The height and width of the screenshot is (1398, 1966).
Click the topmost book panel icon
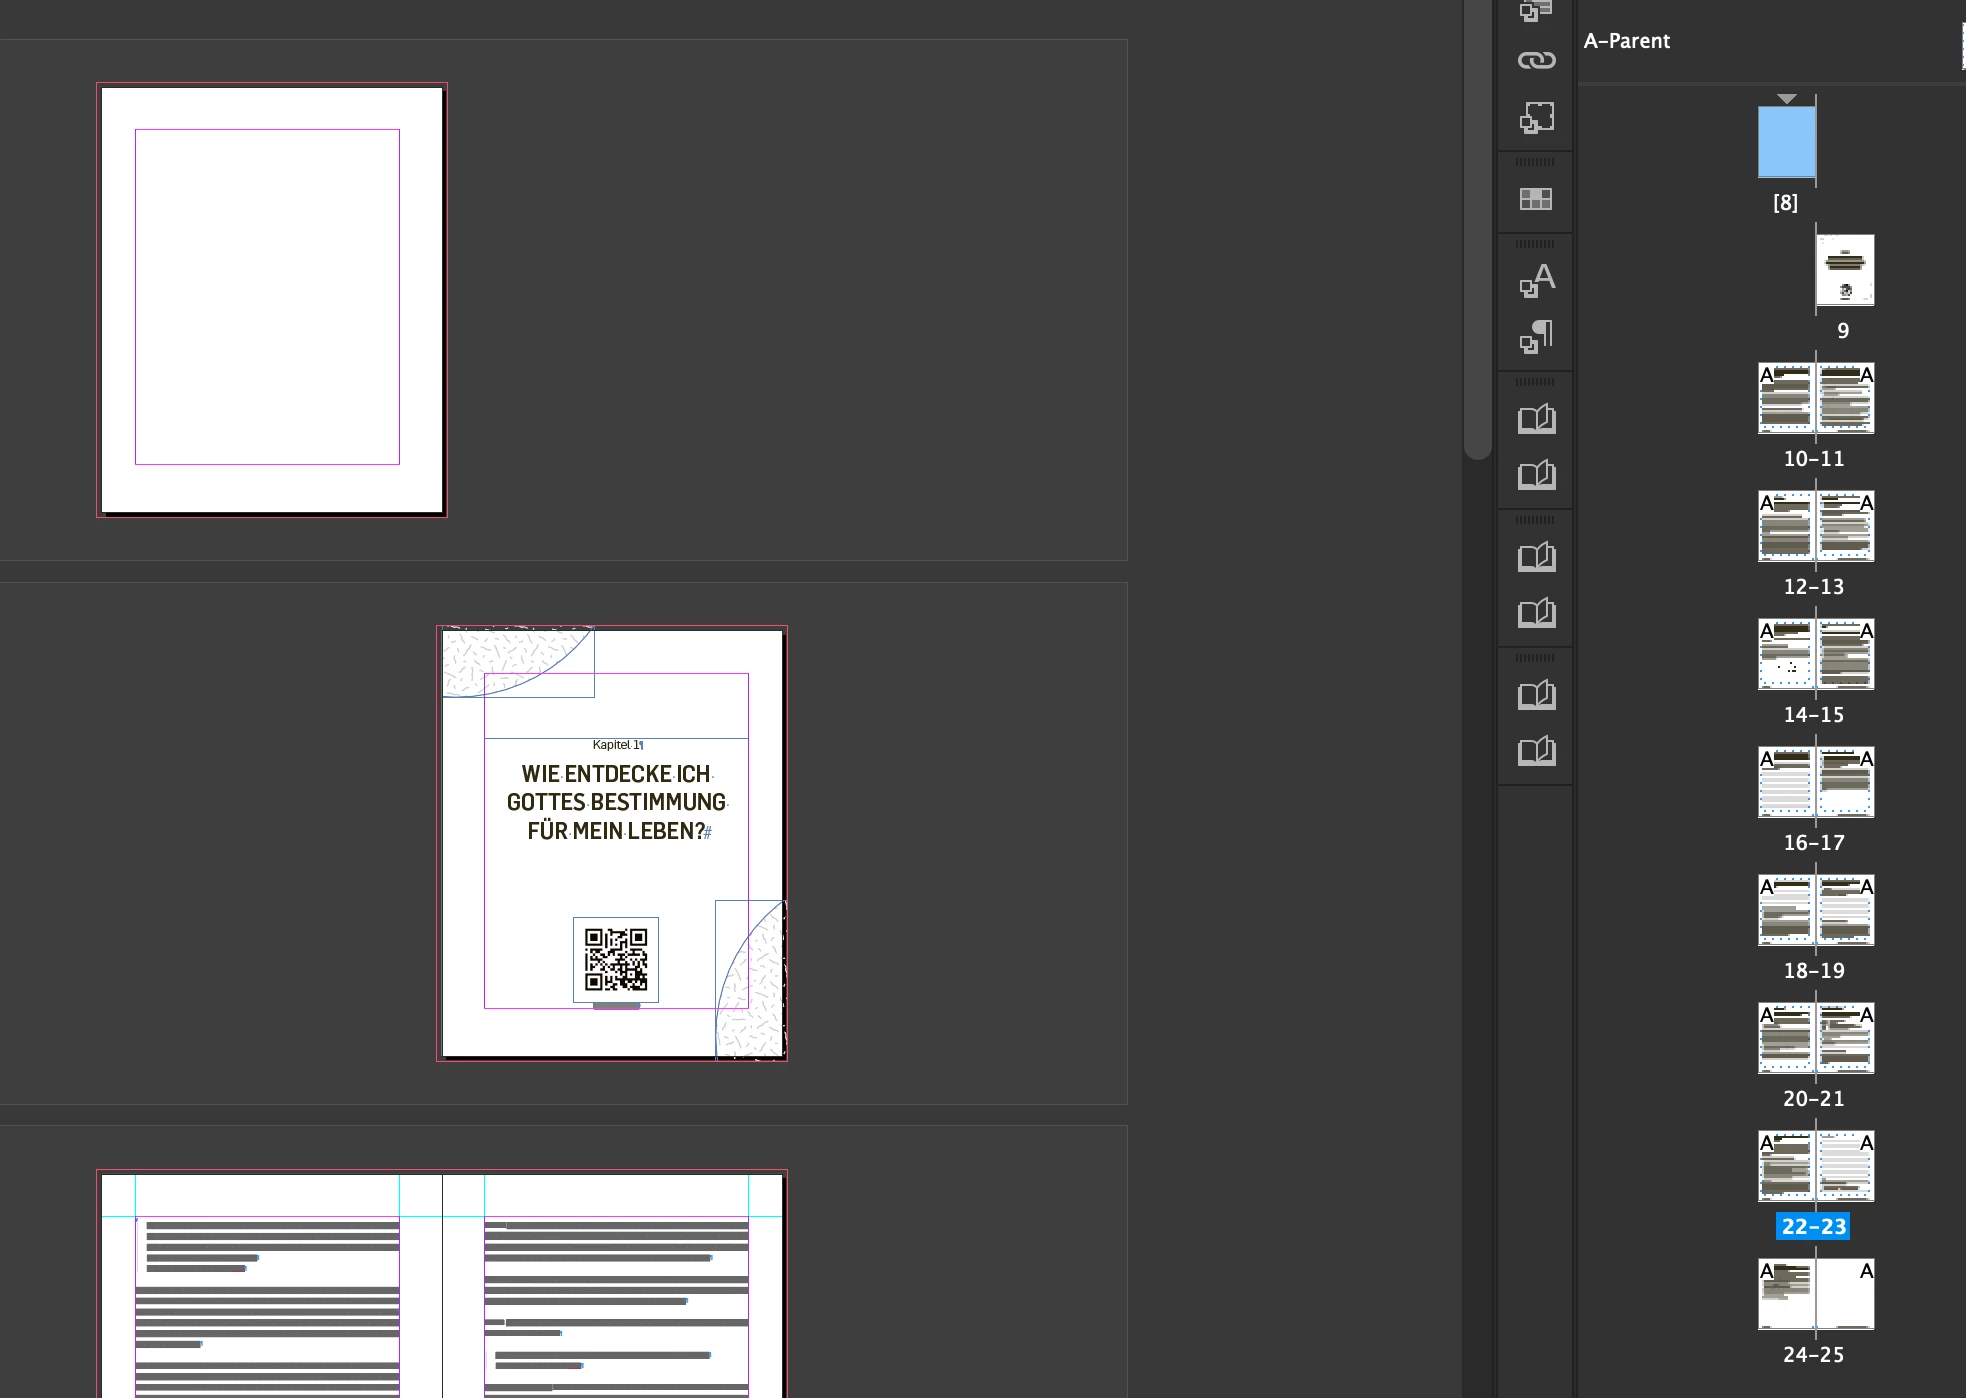tap(1536, 419)
